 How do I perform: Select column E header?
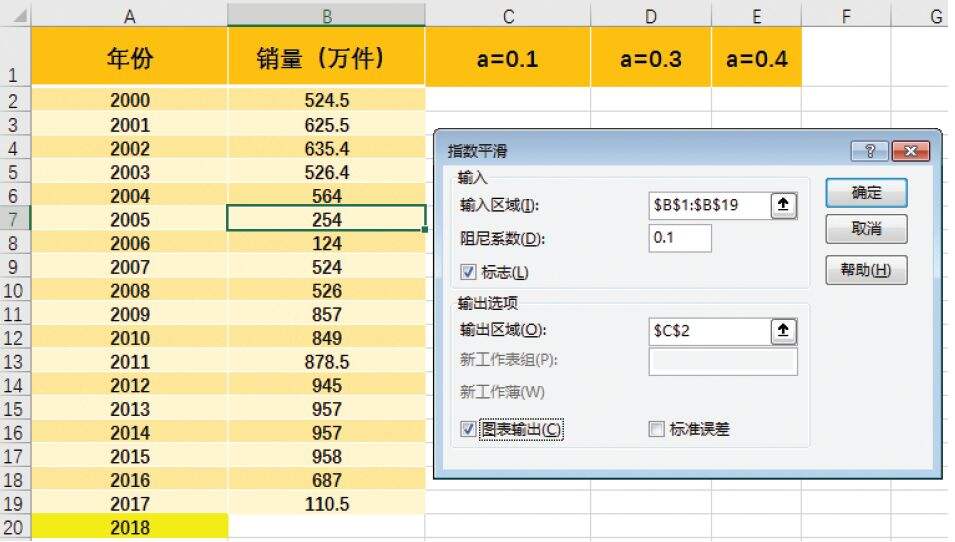(756, 16)
